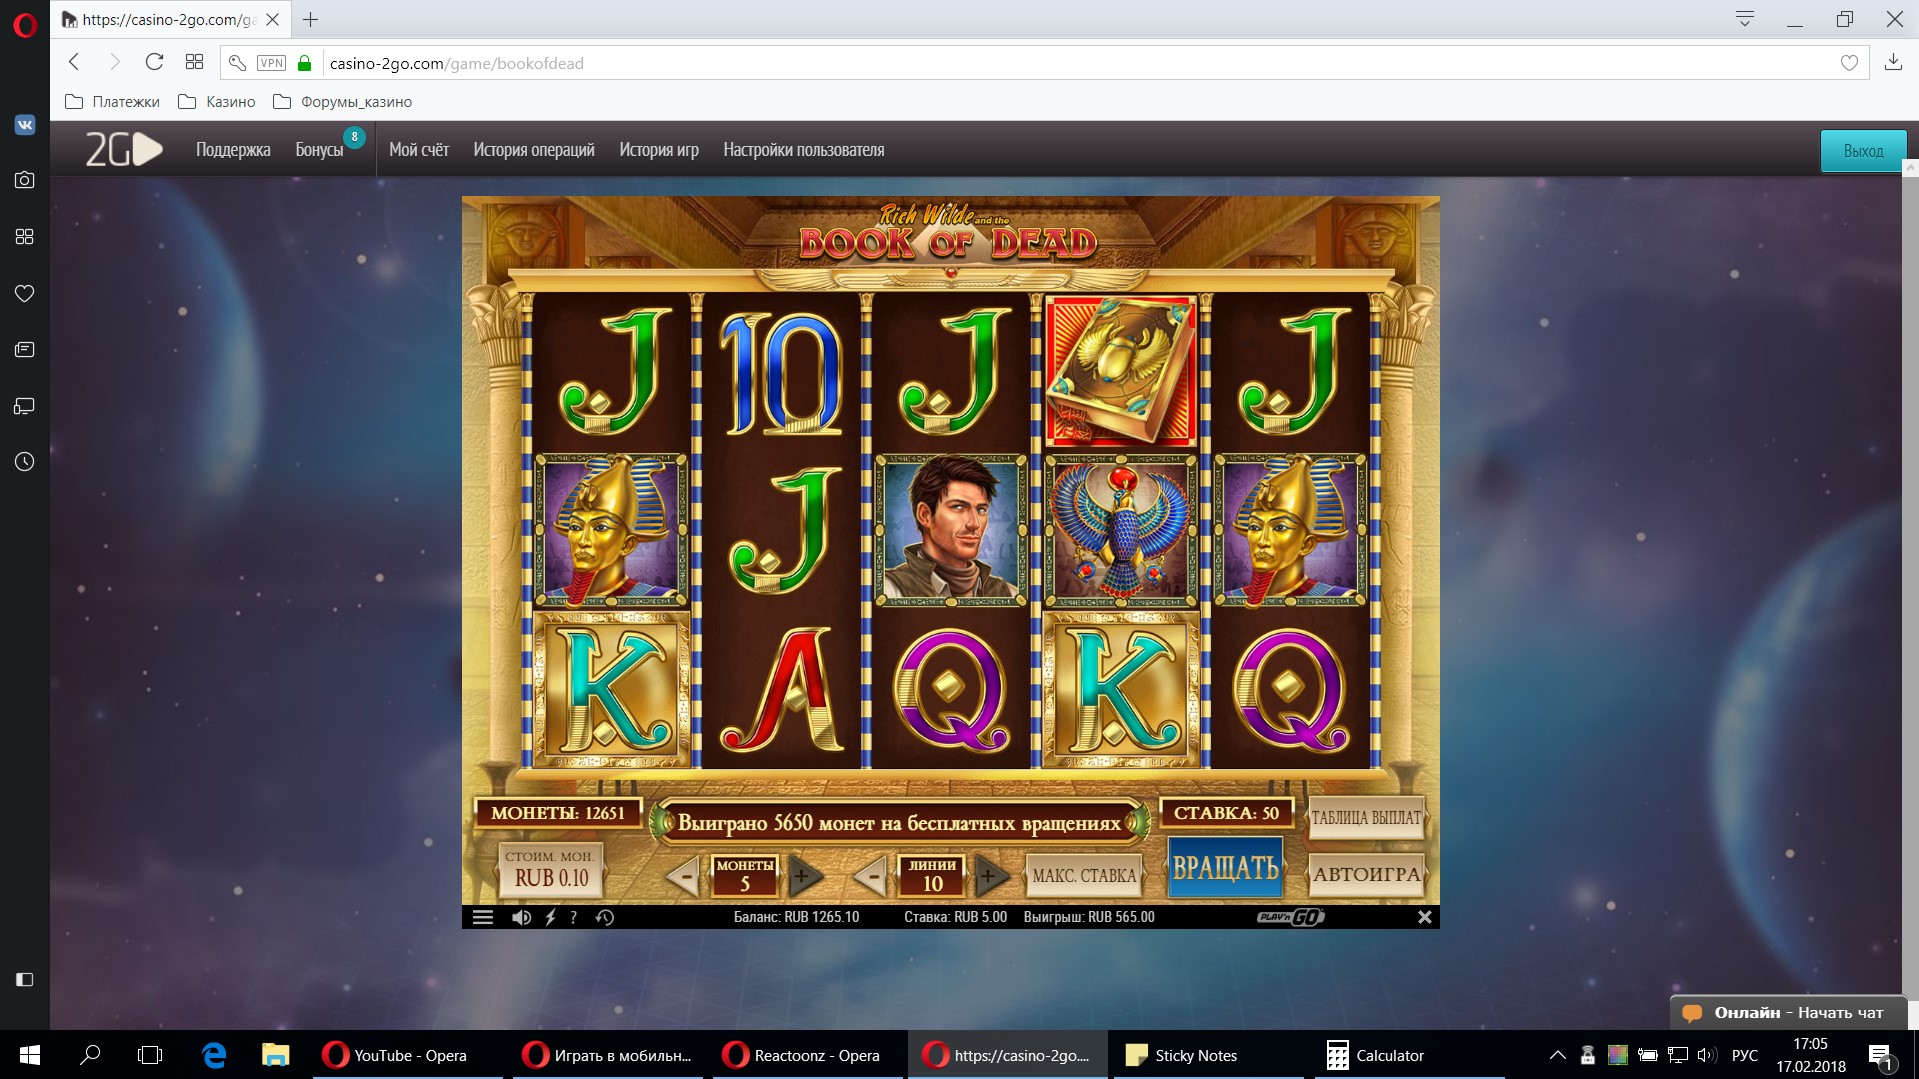1919x1079 pixels.
Task: Open bookmarks heart in the sidebar
Action: coord(25,293)
